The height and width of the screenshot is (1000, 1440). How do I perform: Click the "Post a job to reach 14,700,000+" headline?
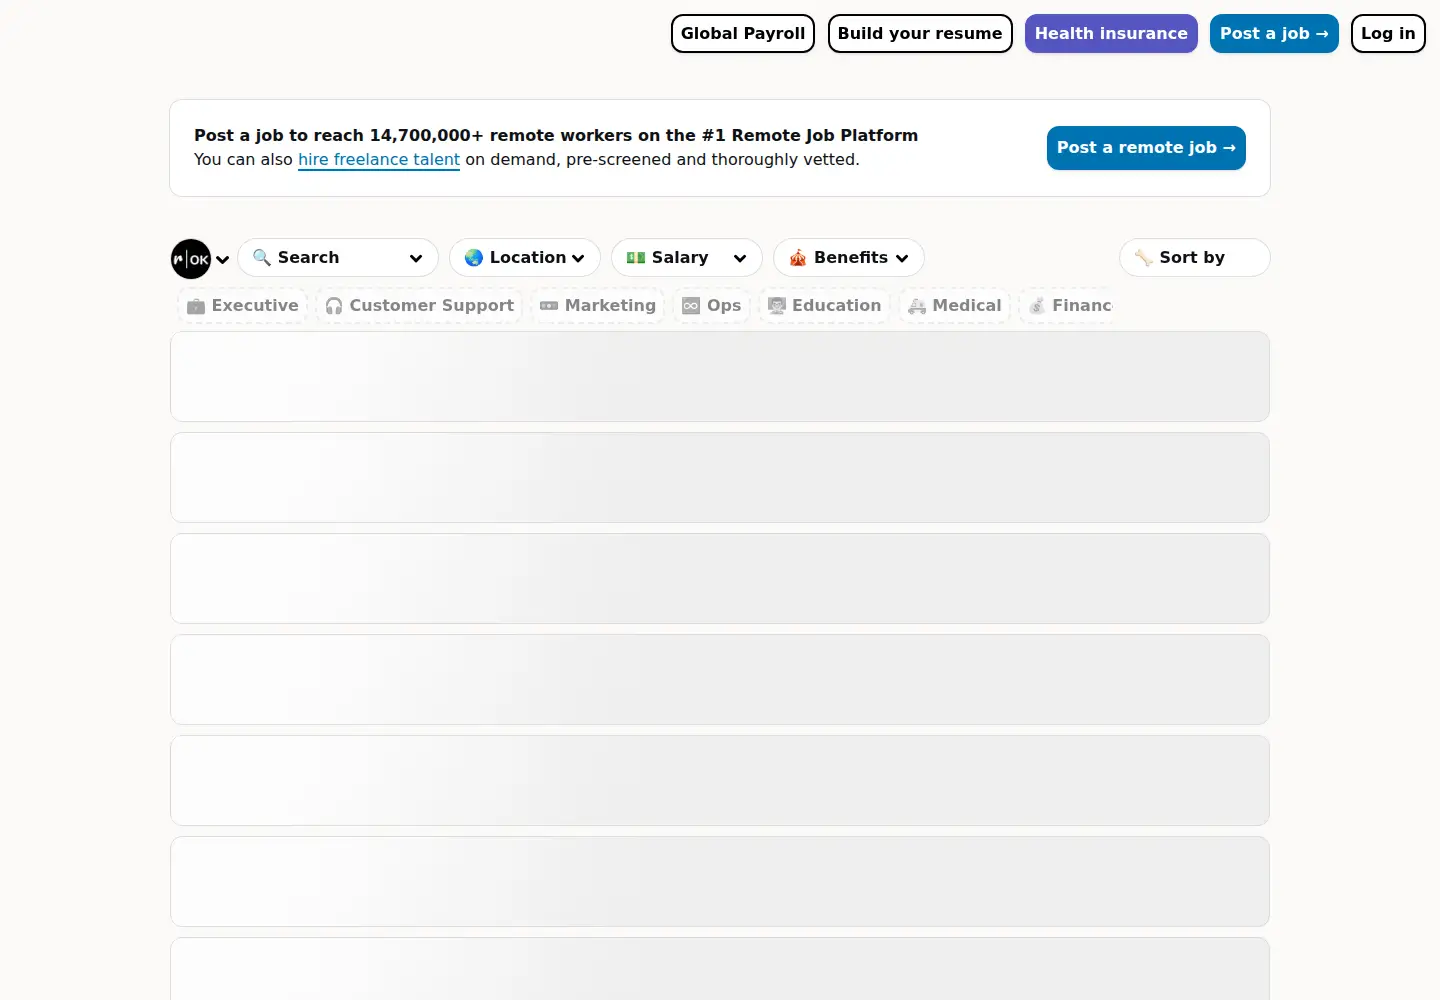pos(556,135)
